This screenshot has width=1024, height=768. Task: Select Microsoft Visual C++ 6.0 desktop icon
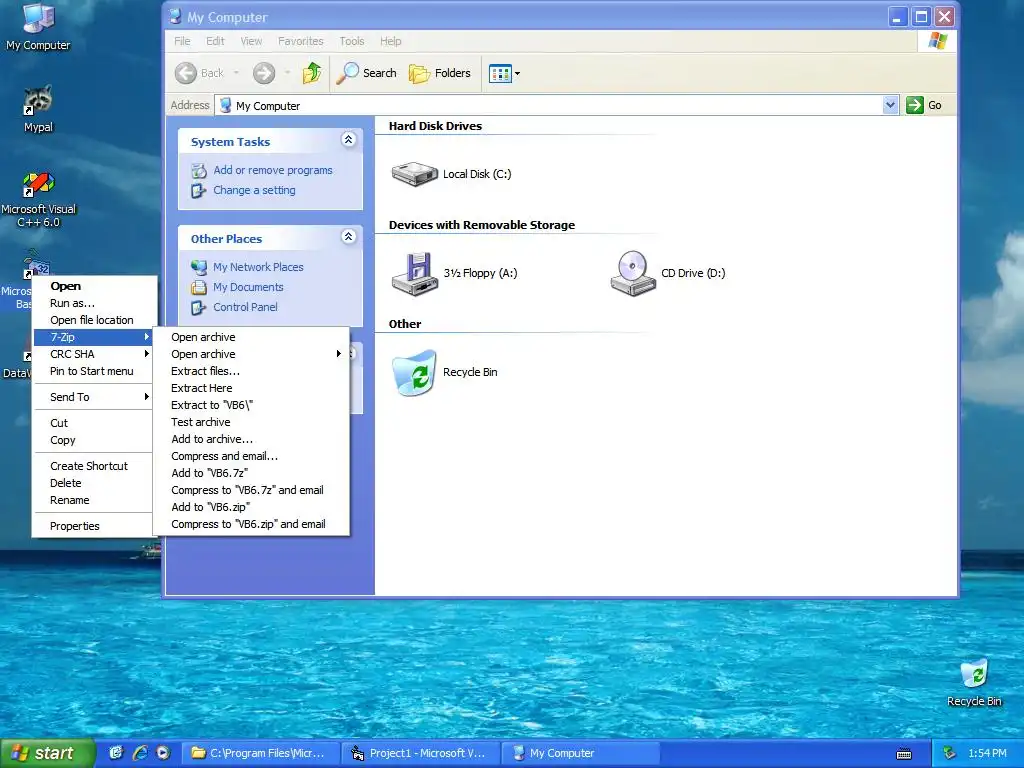[x=38, y=200]
